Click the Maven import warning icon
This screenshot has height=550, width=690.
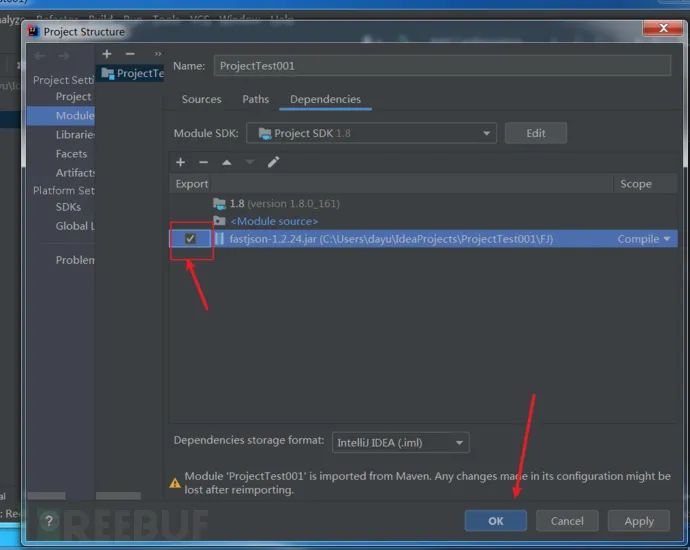click(175, 483)
